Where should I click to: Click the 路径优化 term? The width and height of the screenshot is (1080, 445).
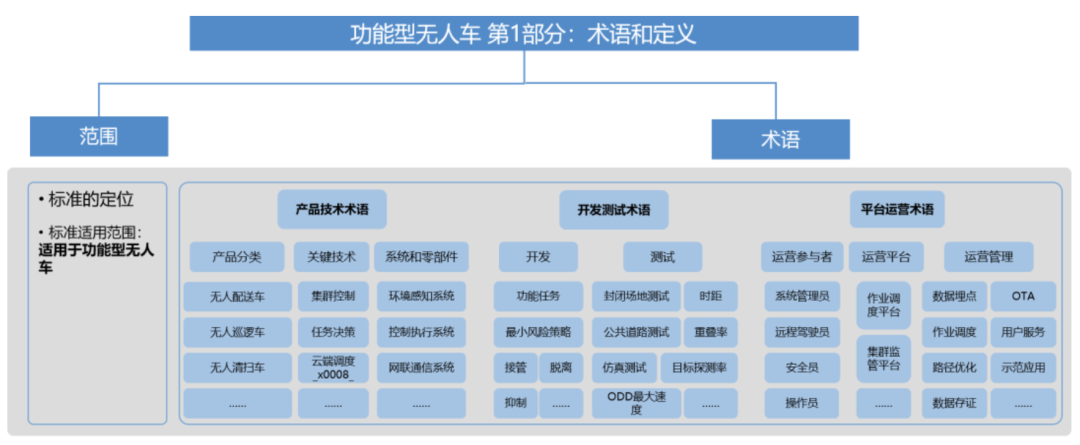point(955,368)
